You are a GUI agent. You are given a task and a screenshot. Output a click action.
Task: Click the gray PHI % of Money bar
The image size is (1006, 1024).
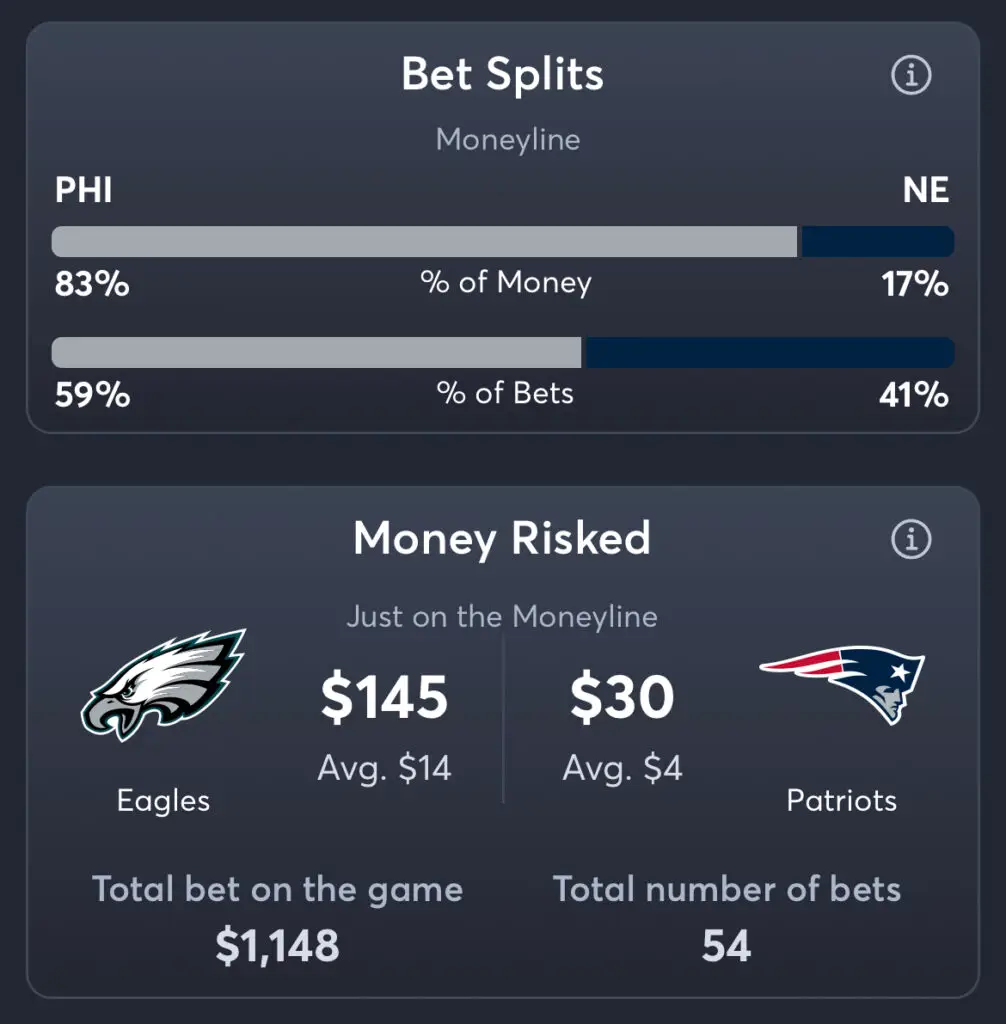click(425, 241)
